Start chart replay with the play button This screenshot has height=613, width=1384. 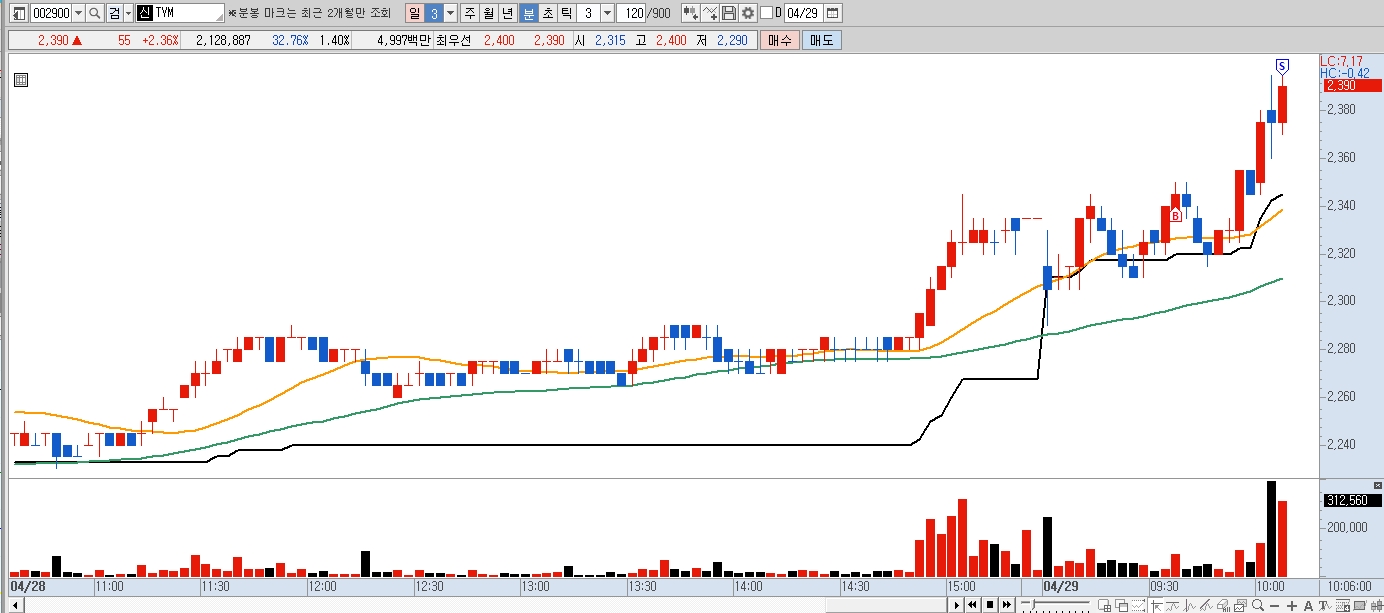[956, 604]
